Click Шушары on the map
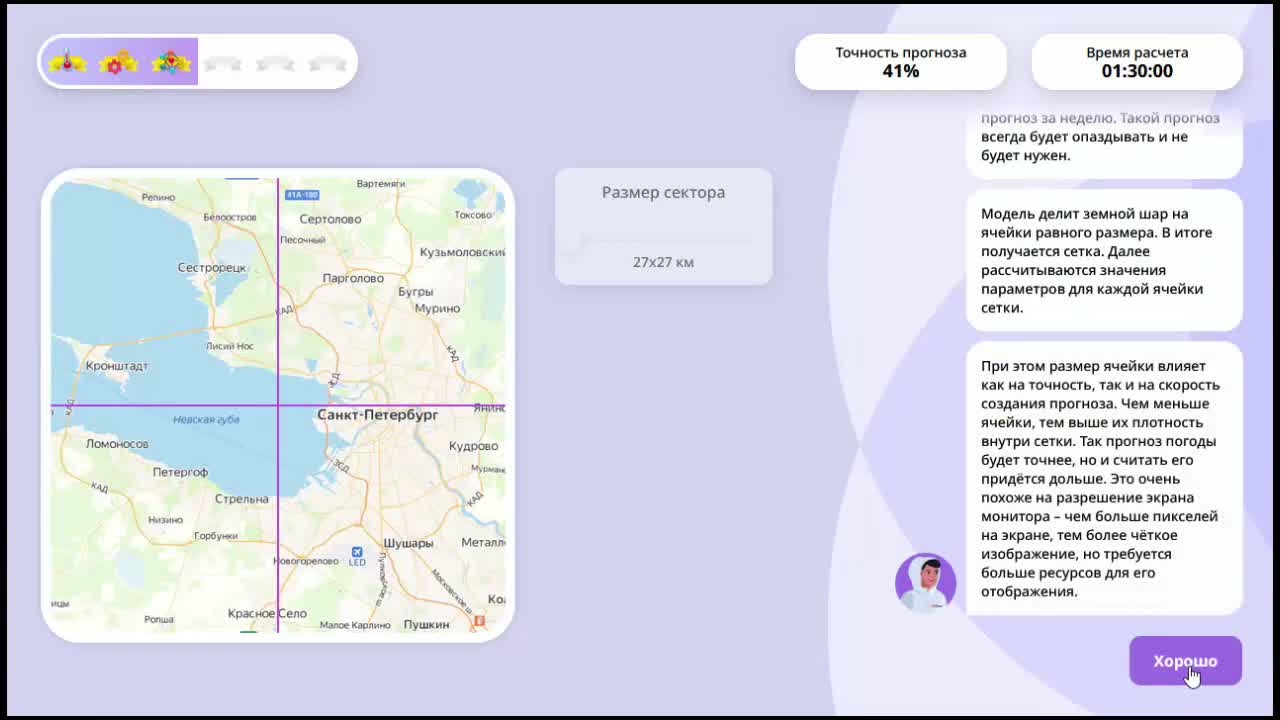 (x=408, y=543)
